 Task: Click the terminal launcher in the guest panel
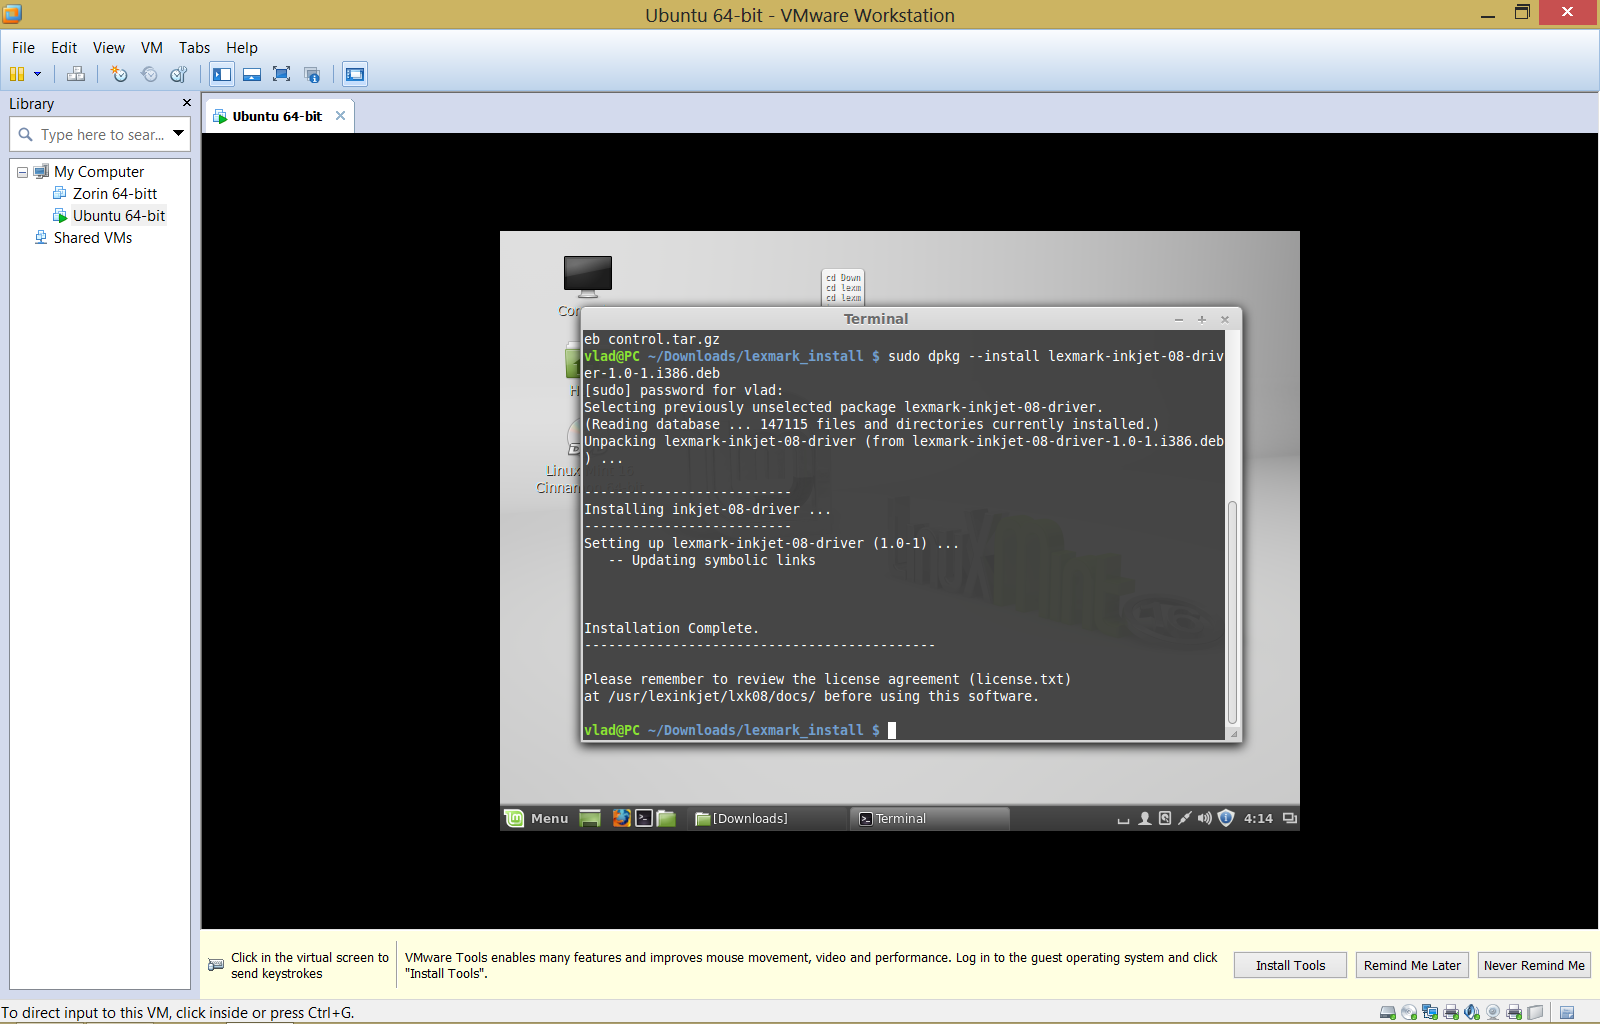click(644, 818)
